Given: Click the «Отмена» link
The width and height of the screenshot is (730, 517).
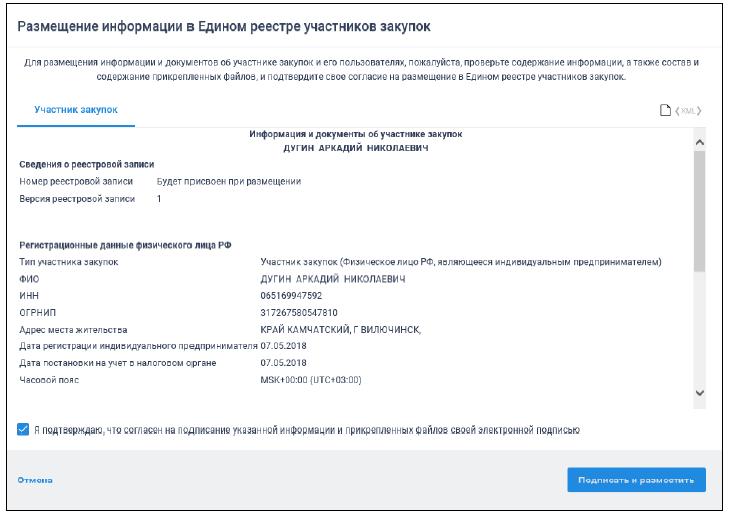Looking at the screenshot, I should click(35, 481).
